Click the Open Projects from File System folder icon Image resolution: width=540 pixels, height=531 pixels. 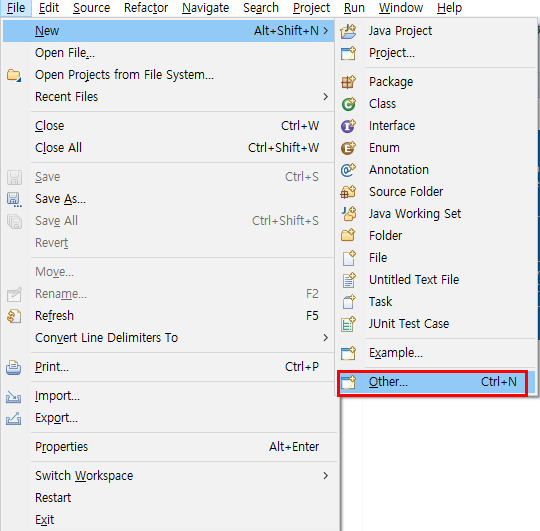coord(14,75)
